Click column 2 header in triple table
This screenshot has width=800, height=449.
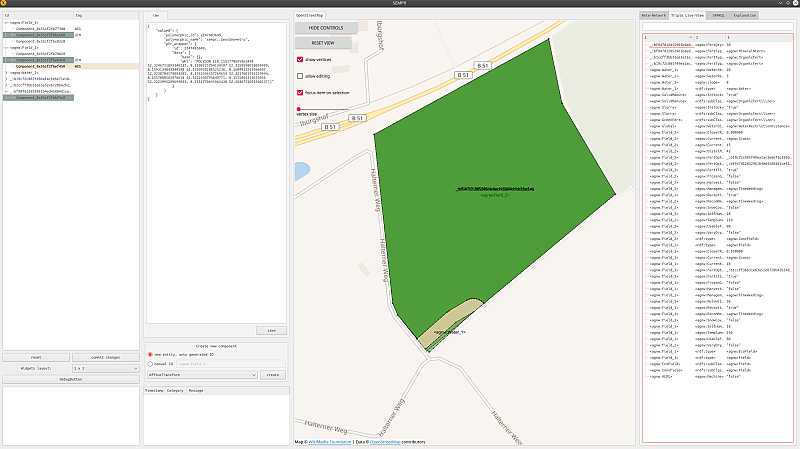point(710,37)
